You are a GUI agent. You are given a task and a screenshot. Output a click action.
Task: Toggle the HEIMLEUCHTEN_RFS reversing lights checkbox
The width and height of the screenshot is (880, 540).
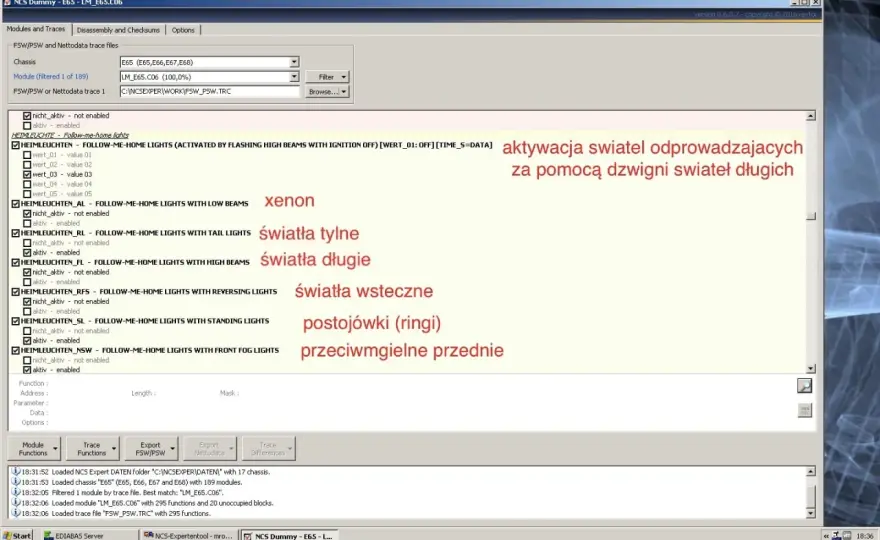[16, 292]
